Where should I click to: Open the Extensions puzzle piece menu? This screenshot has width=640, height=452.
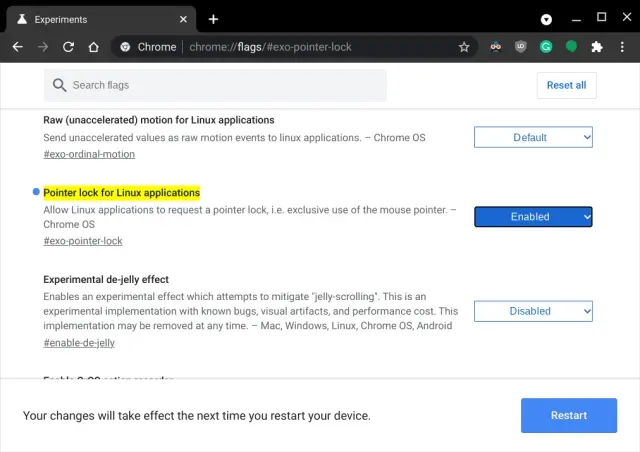[x=597, y=47]
